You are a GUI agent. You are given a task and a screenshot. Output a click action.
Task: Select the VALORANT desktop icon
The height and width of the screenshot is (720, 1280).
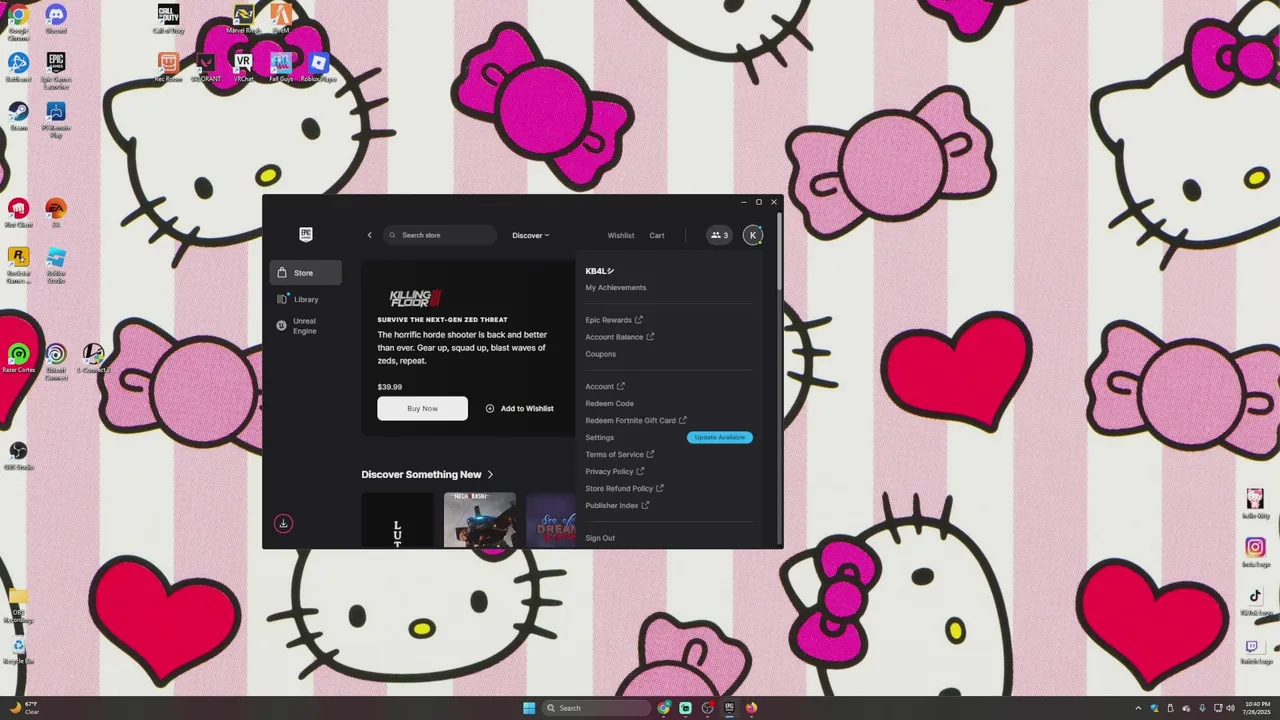click(206, 67)
